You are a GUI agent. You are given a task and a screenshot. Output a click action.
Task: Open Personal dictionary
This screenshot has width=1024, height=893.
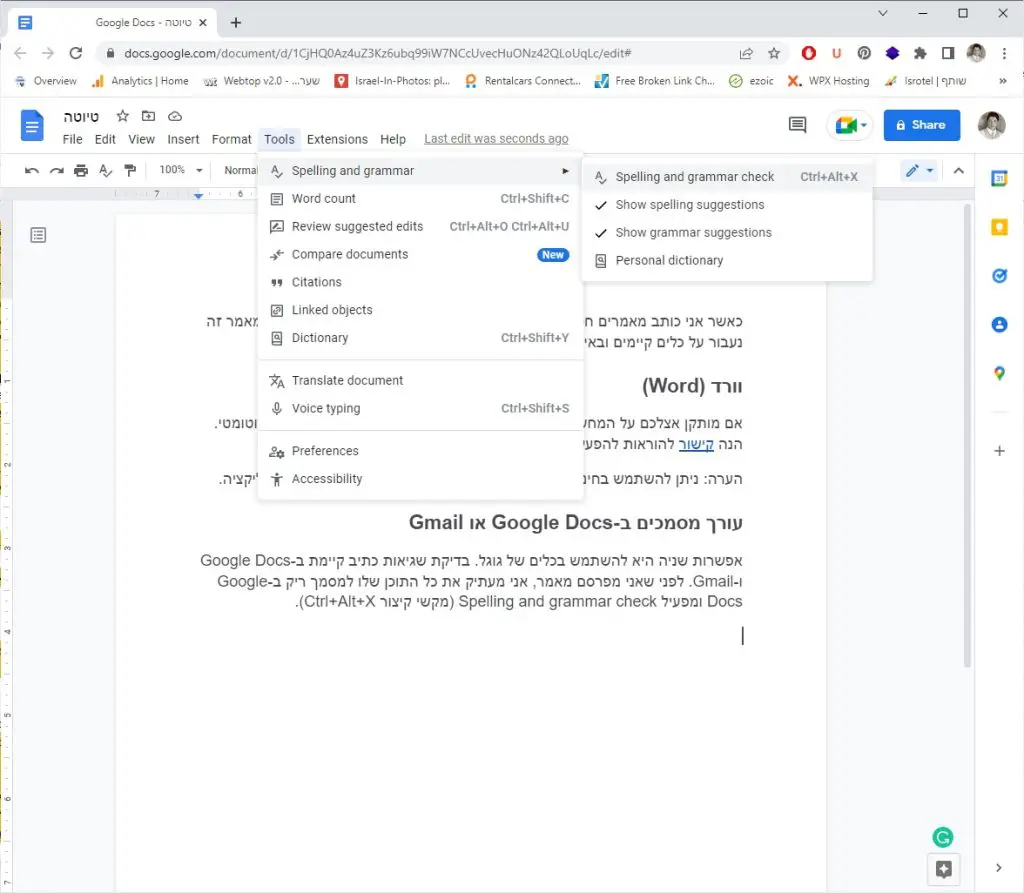(727, 260)
